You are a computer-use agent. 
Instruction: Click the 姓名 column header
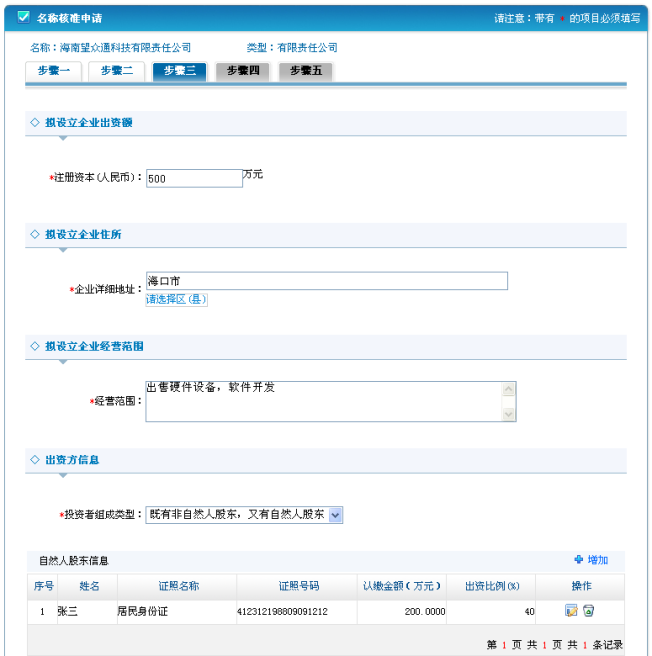(89, 586)
